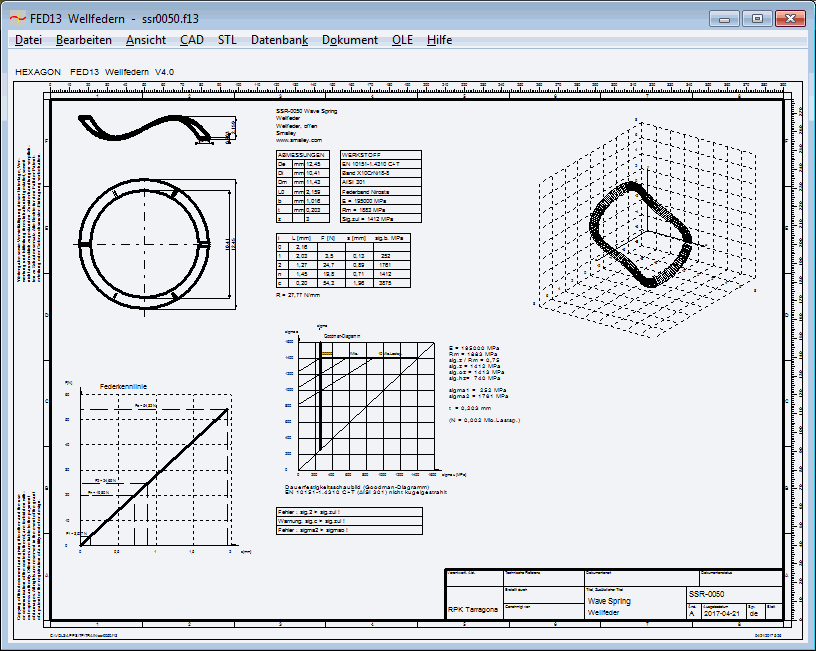The image size is (816, 651).
Task: Click the SSR-0050 title block field
Action: click(713, 593)
